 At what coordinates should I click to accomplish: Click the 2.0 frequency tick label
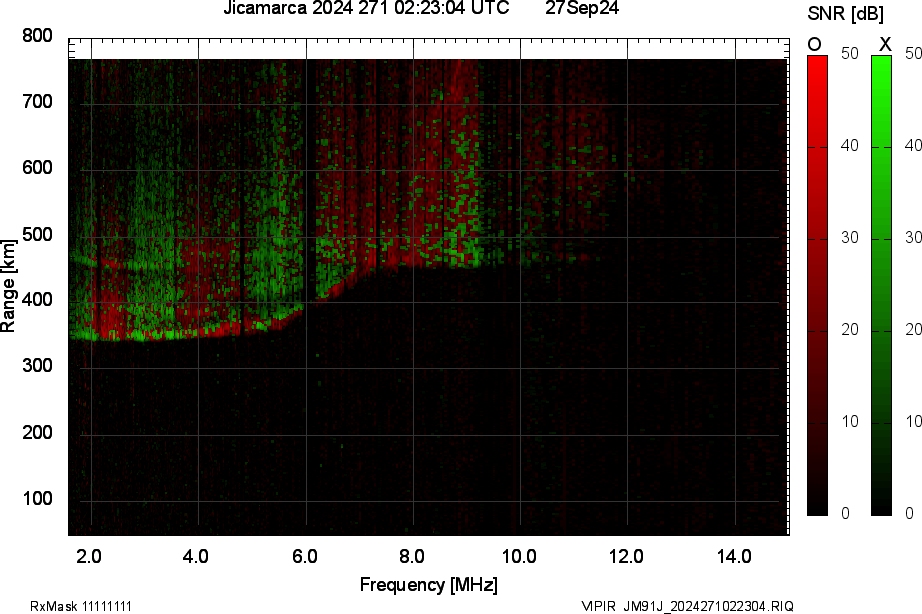point(89,556)
